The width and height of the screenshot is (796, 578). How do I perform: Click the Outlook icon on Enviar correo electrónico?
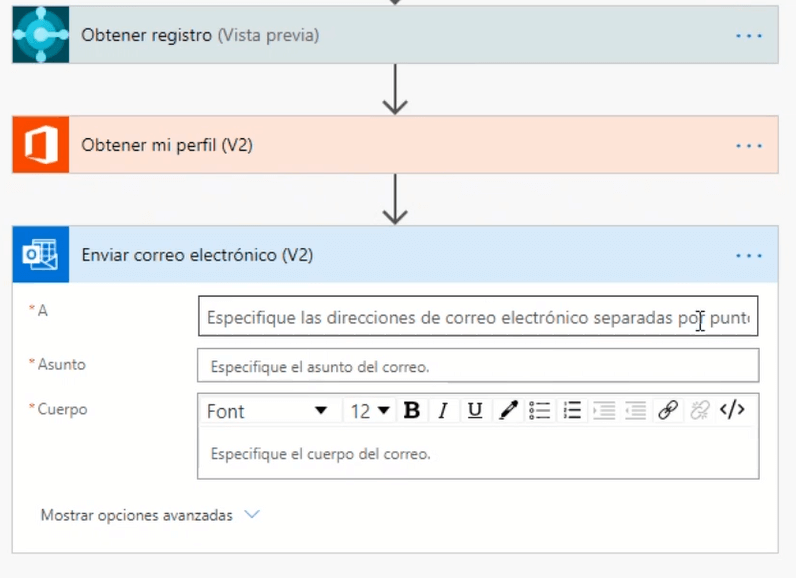41,255
